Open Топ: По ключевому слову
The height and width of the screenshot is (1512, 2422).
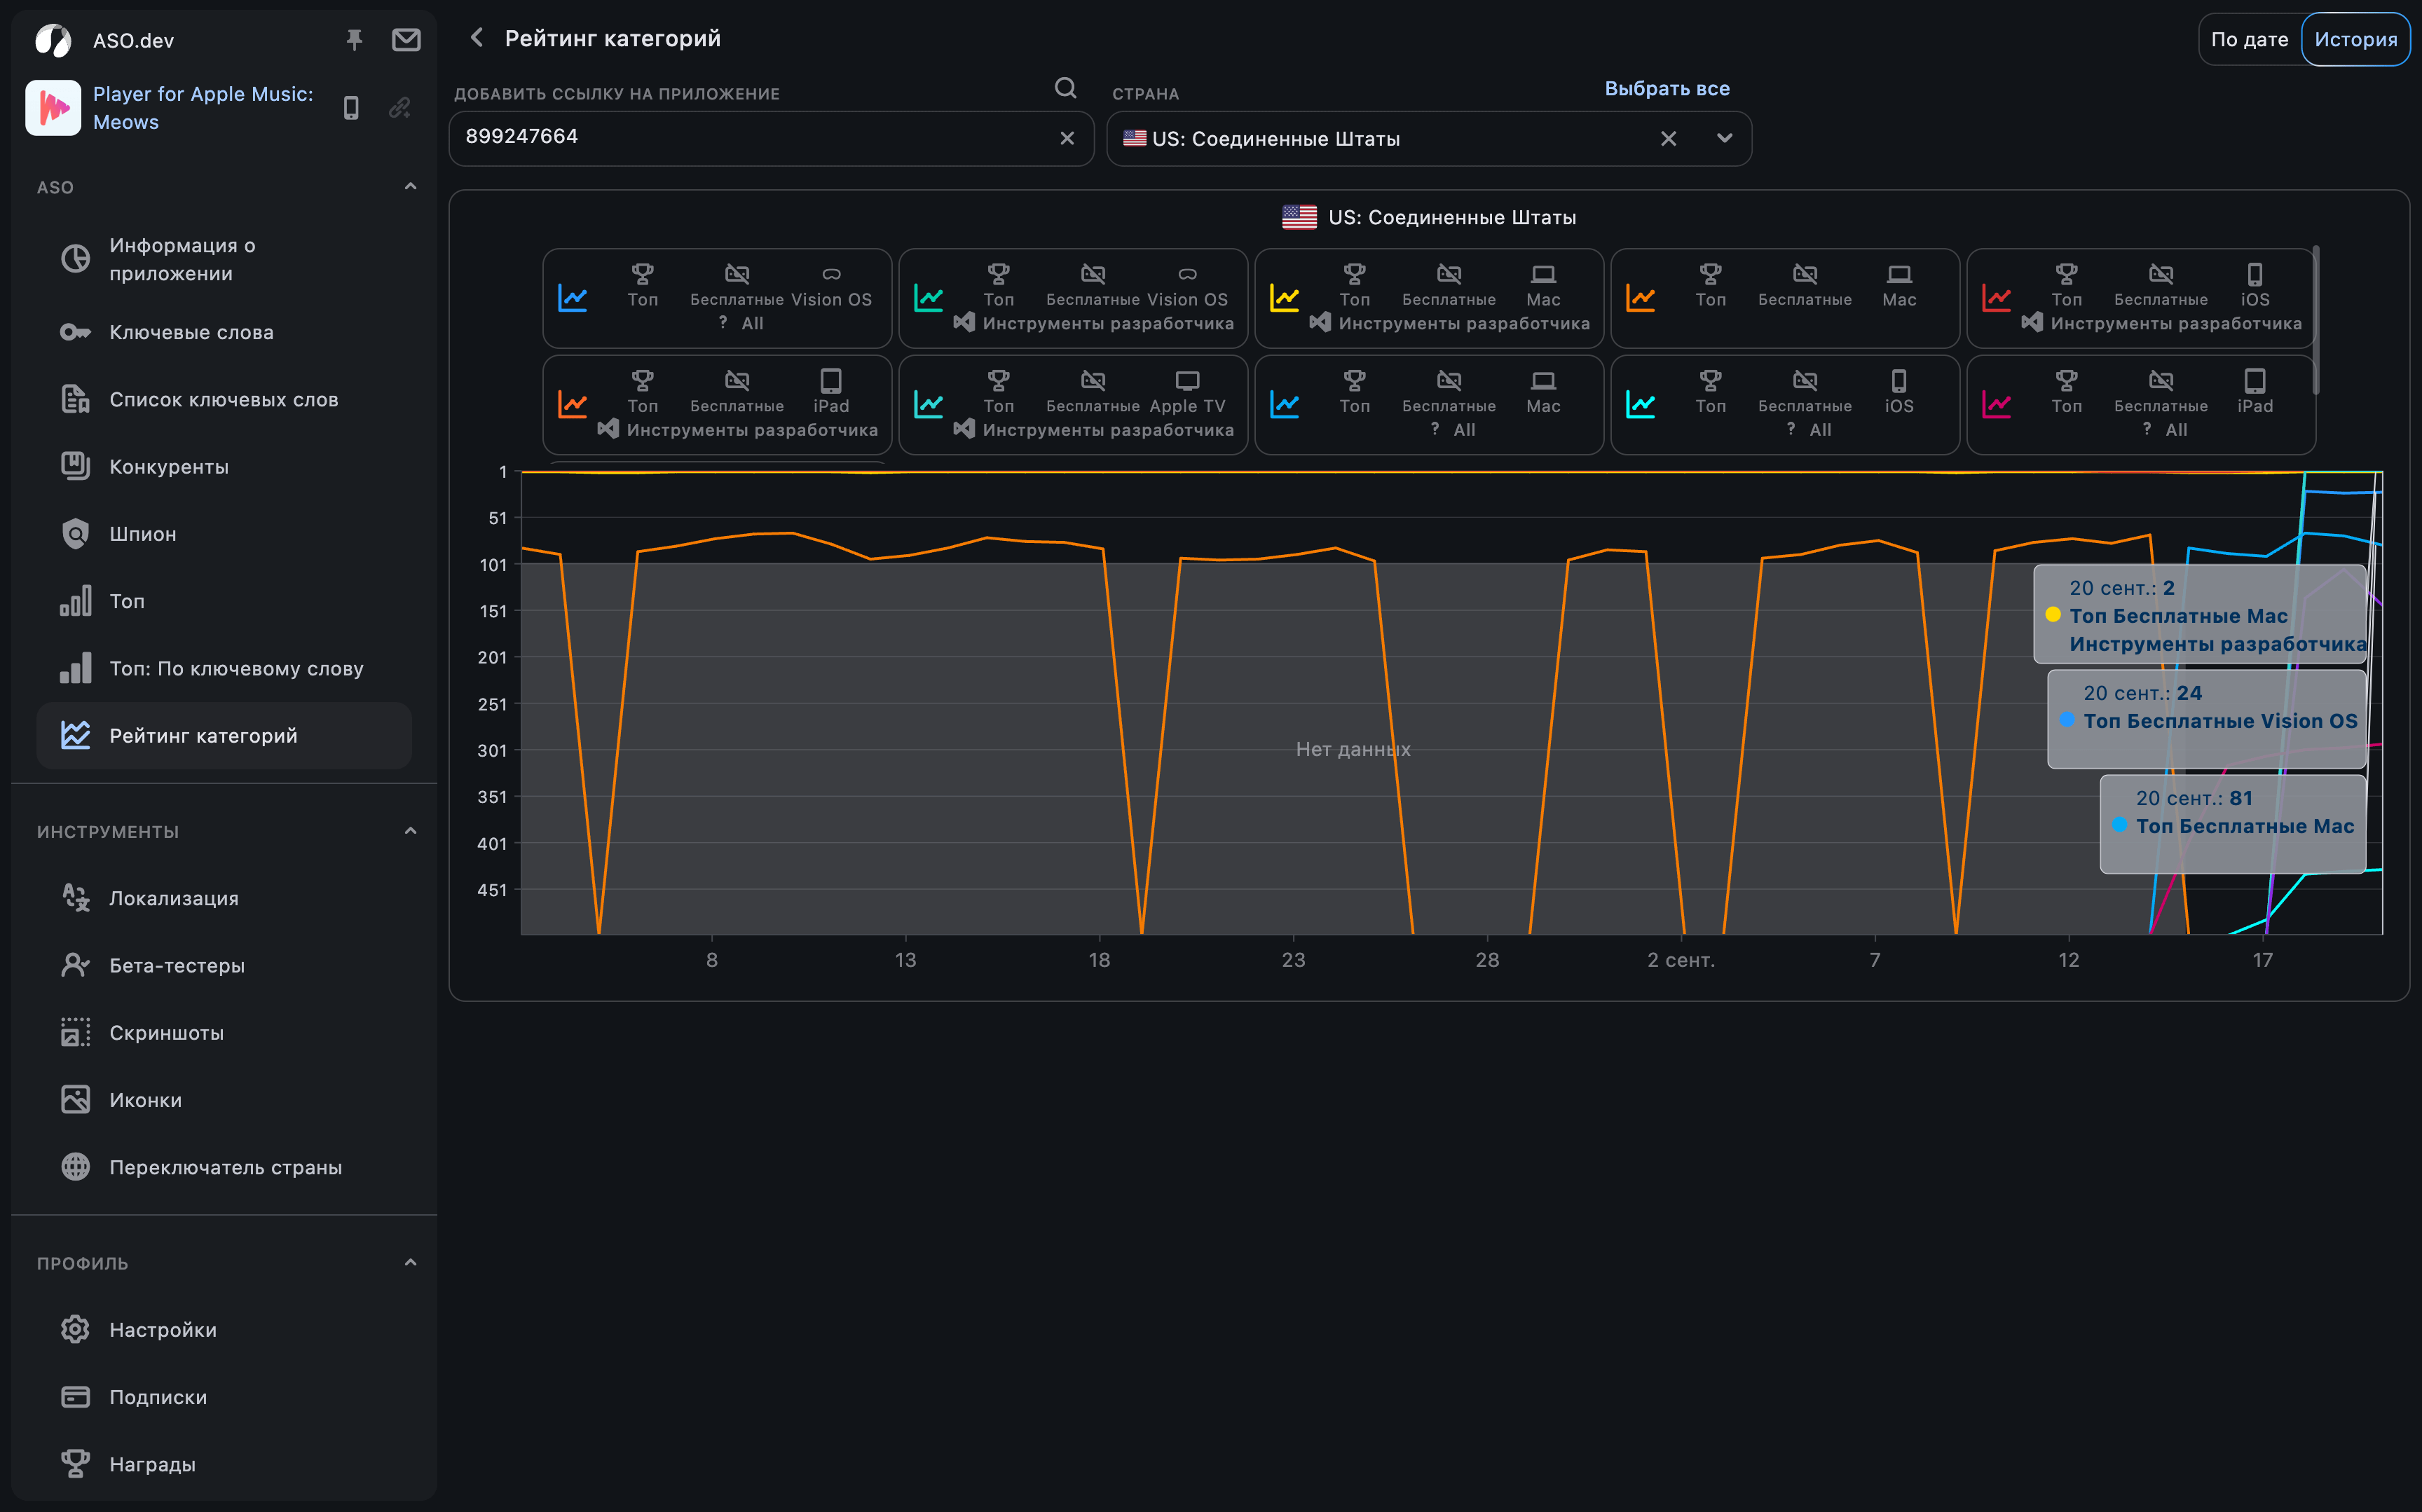(x=224, y=668)
